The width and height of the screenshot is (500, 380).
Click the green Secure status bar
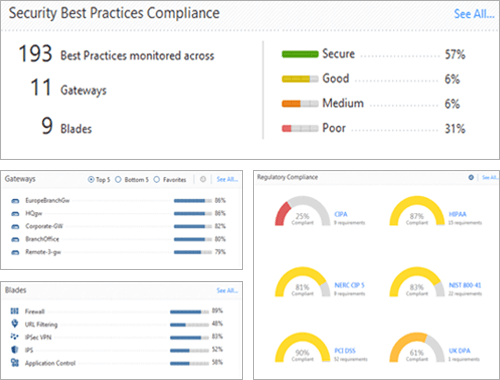pos(300,54)
